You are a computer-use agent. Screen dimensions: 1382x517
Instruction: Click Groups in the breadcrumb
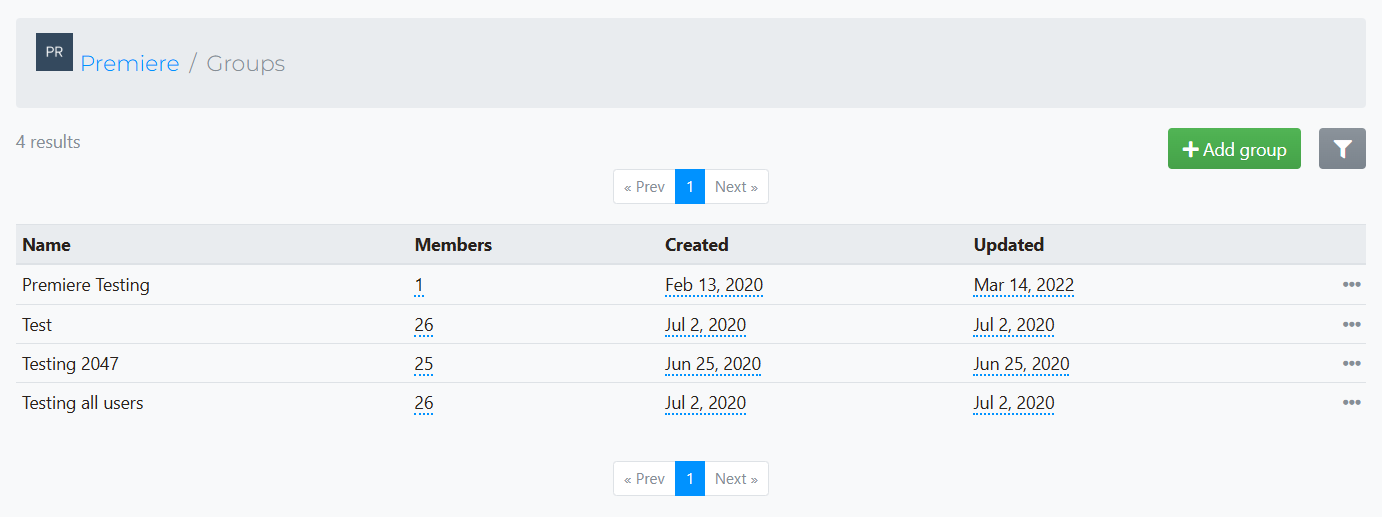[x=245, y=64]
